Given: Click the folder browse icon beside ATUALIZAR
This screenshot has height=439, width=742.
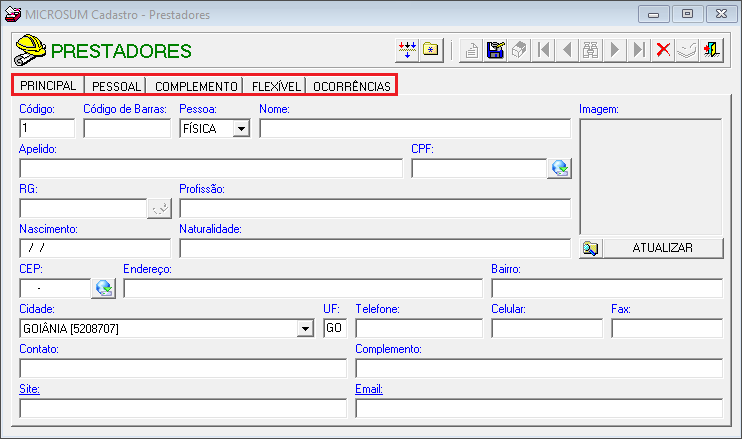Looking at the screenshot, I should (x=590, y=248).
